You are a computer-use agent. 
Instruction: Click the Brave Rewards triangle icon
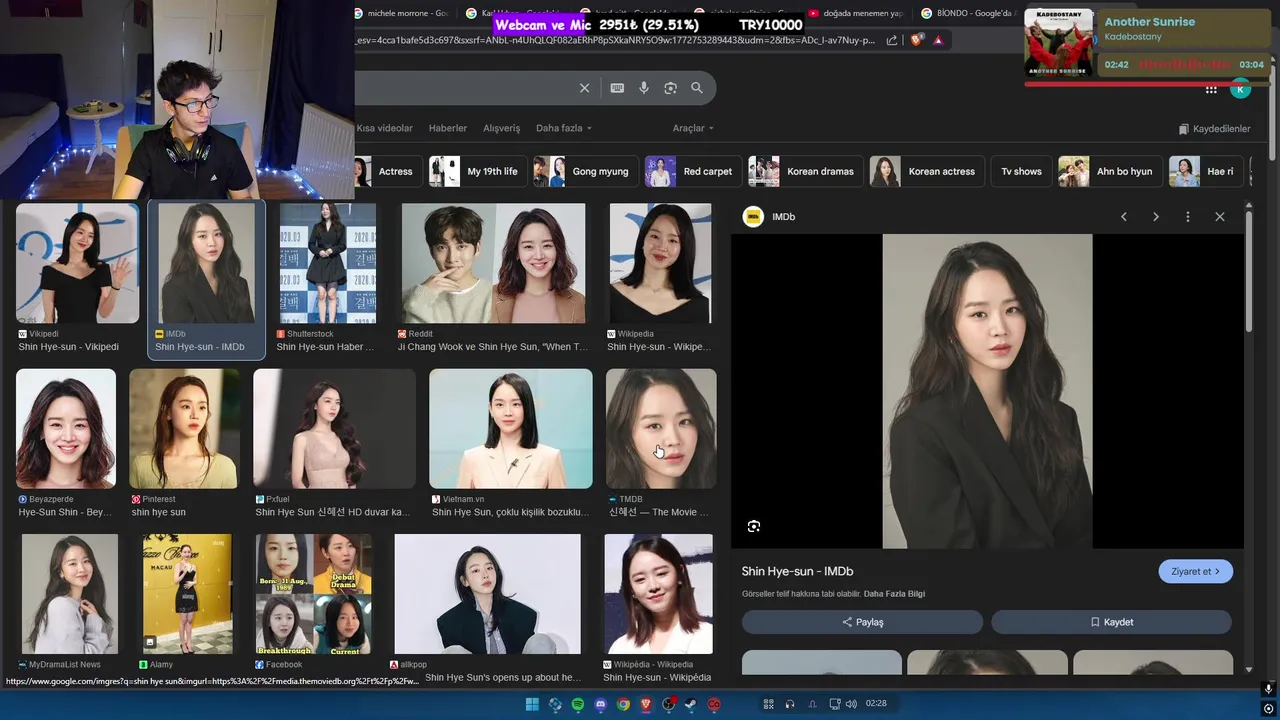pos(938,40)
